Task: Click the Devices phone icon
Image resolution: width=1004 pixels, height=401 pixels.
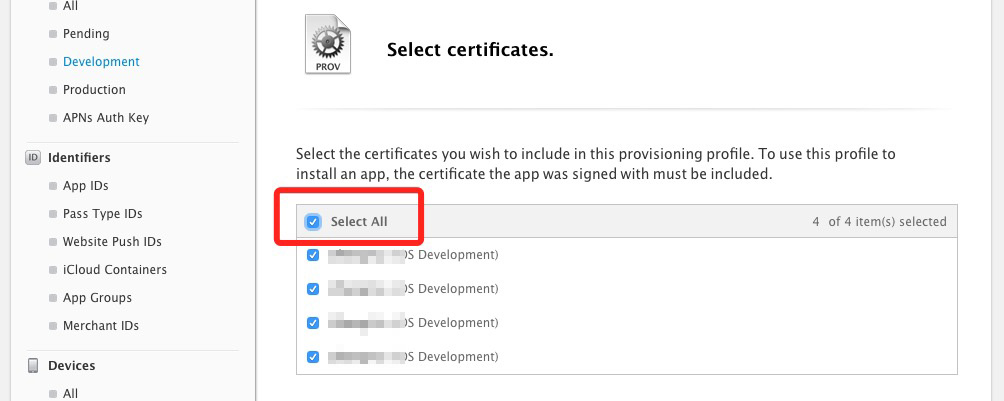Action: pyautogui.click(x=32, y=365)
